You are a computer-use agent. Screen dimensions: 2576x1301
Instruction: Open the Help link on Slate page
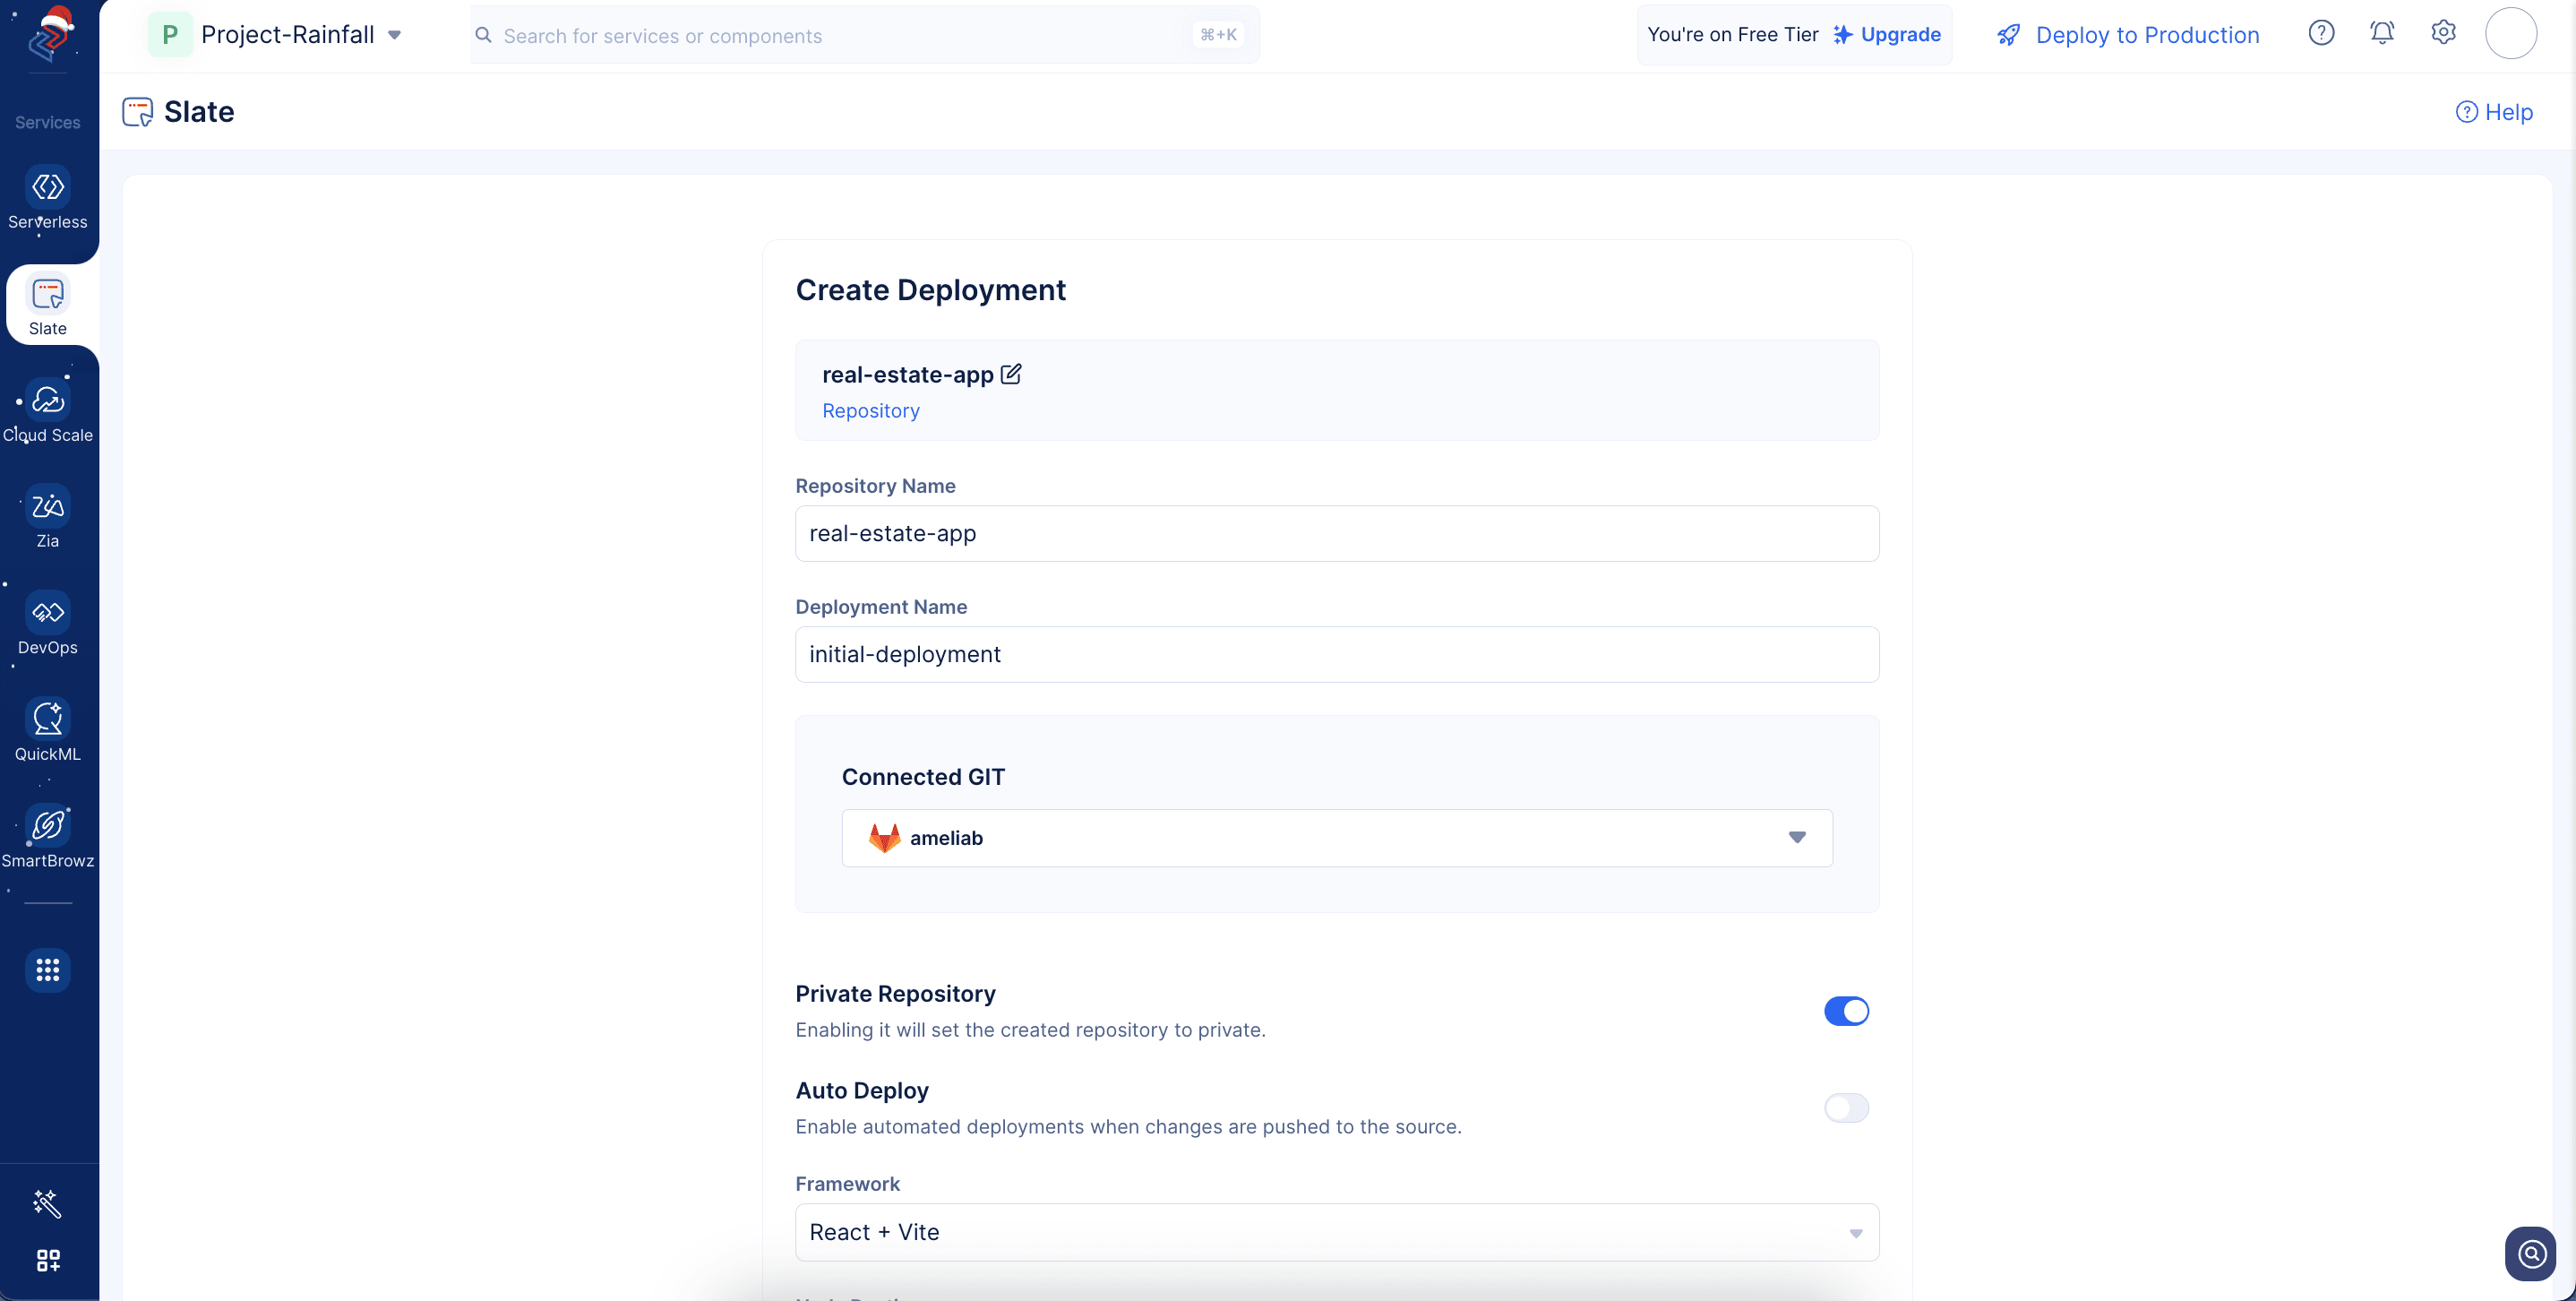(2494, 112)
